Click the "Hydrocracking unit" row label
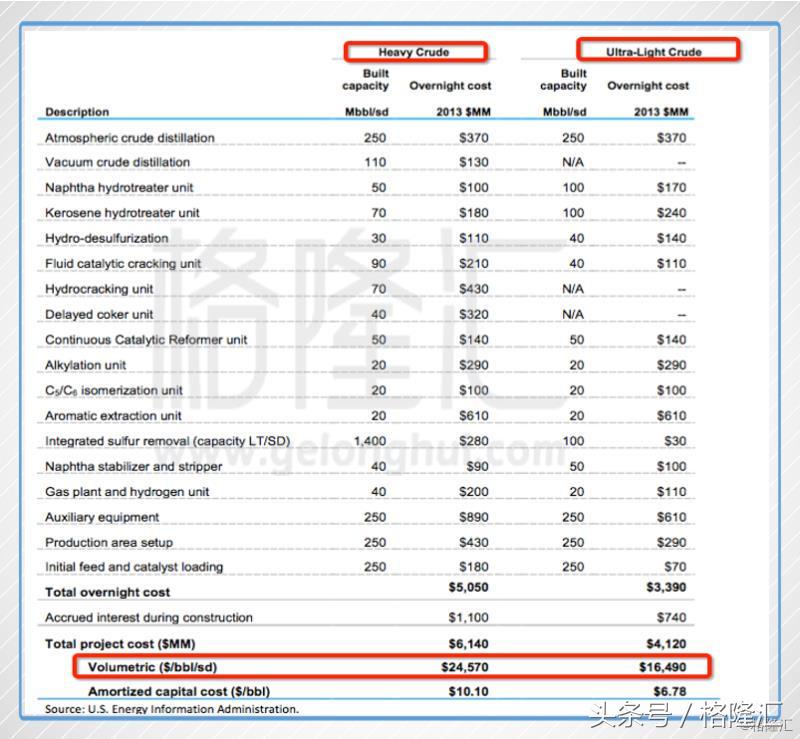The width and height of the screenshot is (800, 739). [x=99, y=289]
